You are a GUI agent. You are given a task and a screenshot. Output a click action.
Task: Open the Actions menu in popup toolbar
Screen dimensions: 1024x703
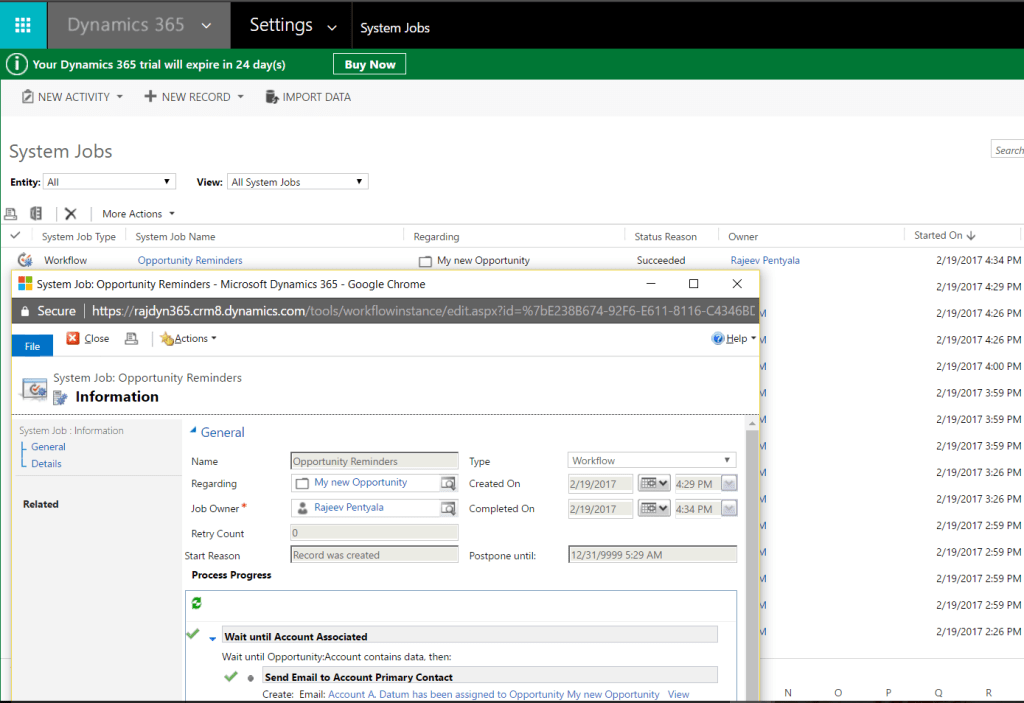pyautogui.click(x=189, y=339)
